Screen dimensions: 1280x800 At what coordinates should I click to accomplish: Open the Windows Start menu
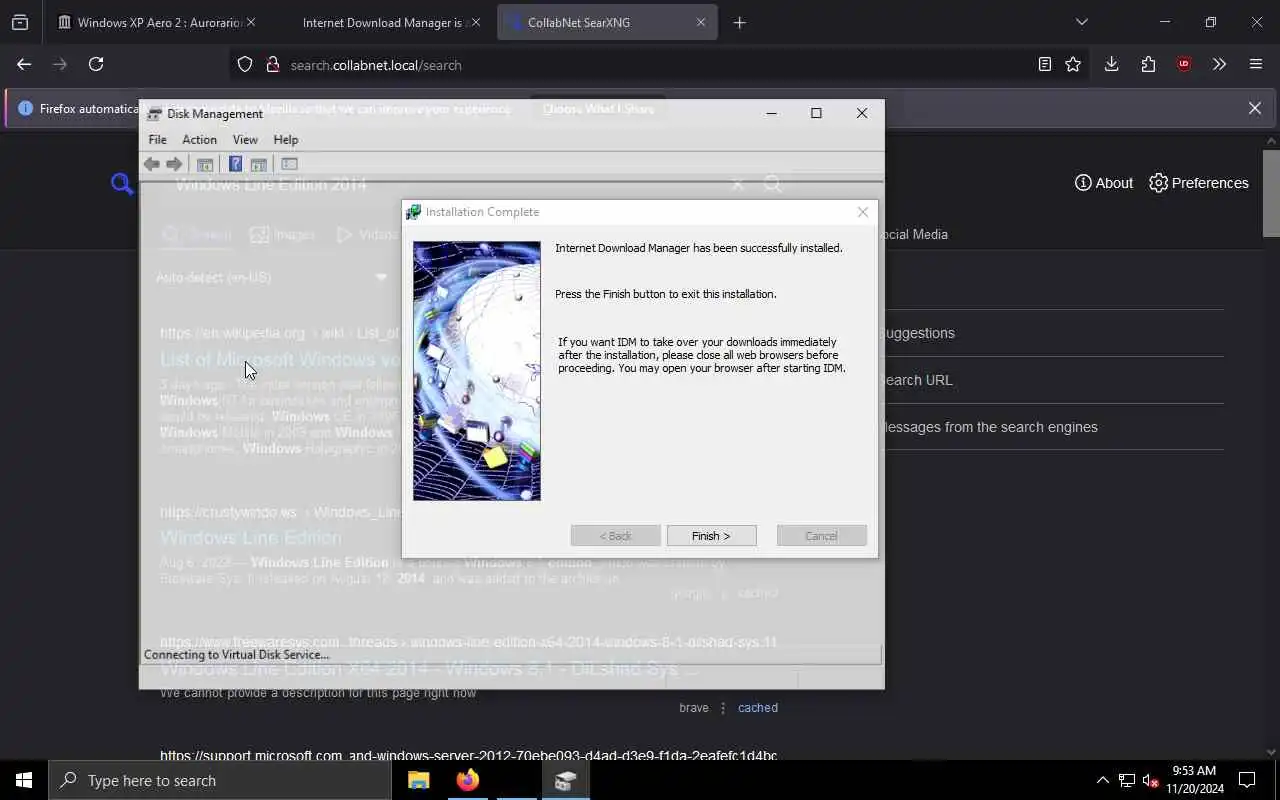click(x=24, y=780)
